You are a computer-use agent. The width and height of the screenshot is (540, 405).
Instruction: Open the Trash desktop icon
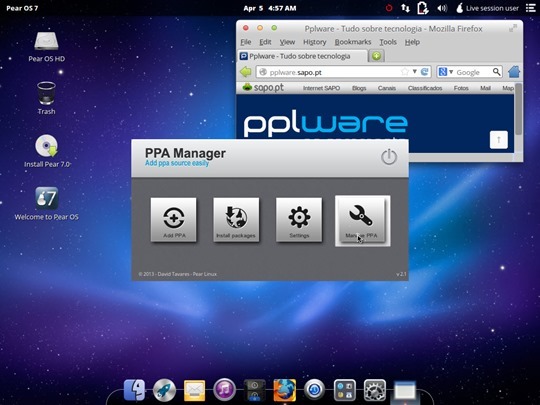[x=46, y=98]
